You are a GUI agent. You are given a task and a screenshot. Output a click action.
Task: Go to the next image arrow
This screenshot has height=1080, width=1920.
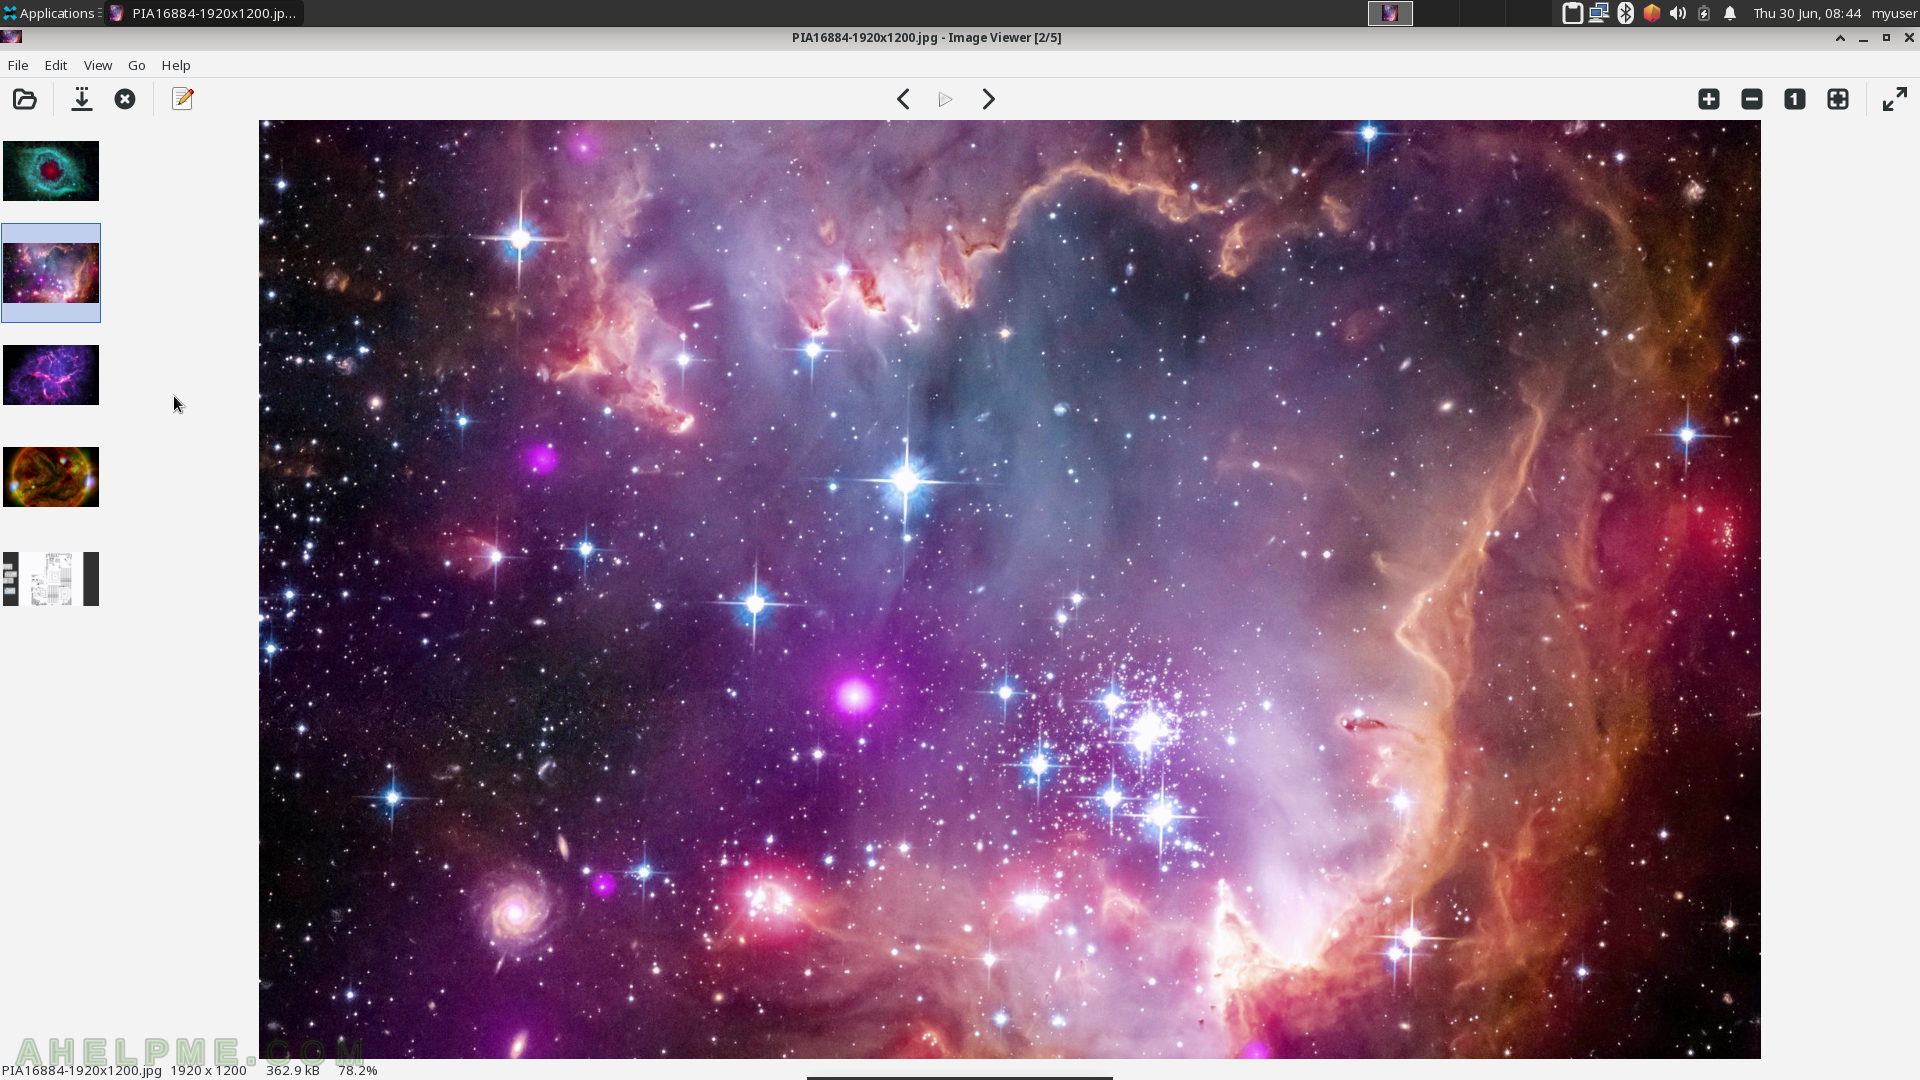pos(988,99)
